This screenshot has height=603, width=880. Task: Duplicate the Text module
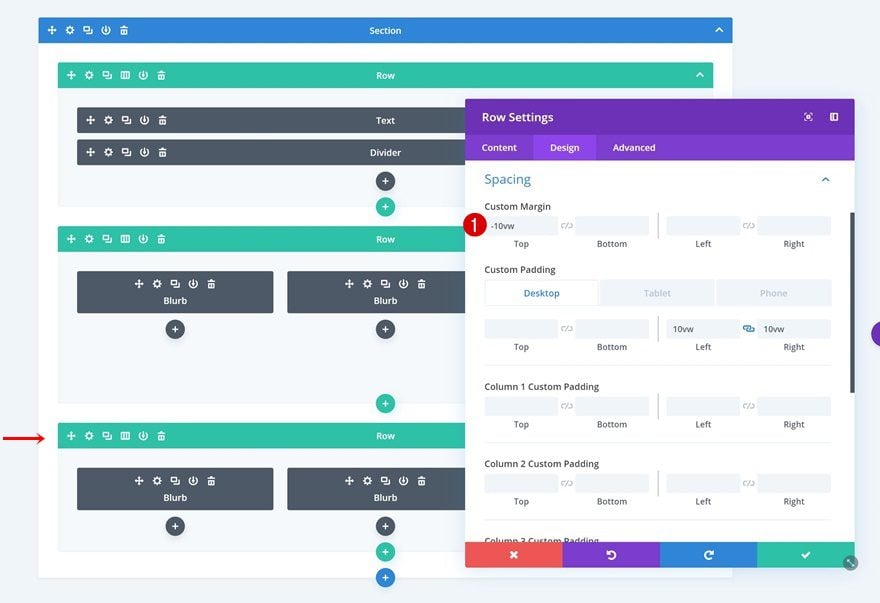coord(126,120)
